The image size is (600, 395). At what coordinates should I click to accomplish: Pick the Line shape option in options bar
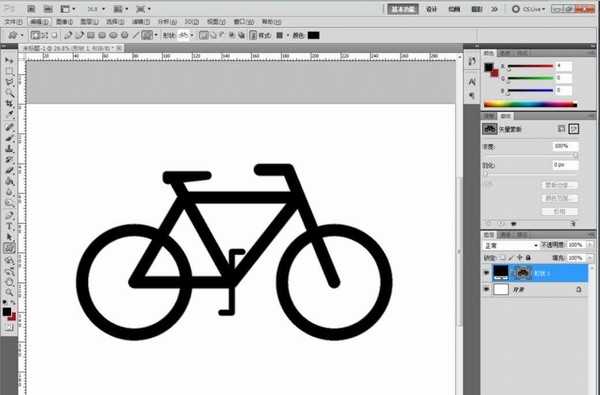pos(136,36)
